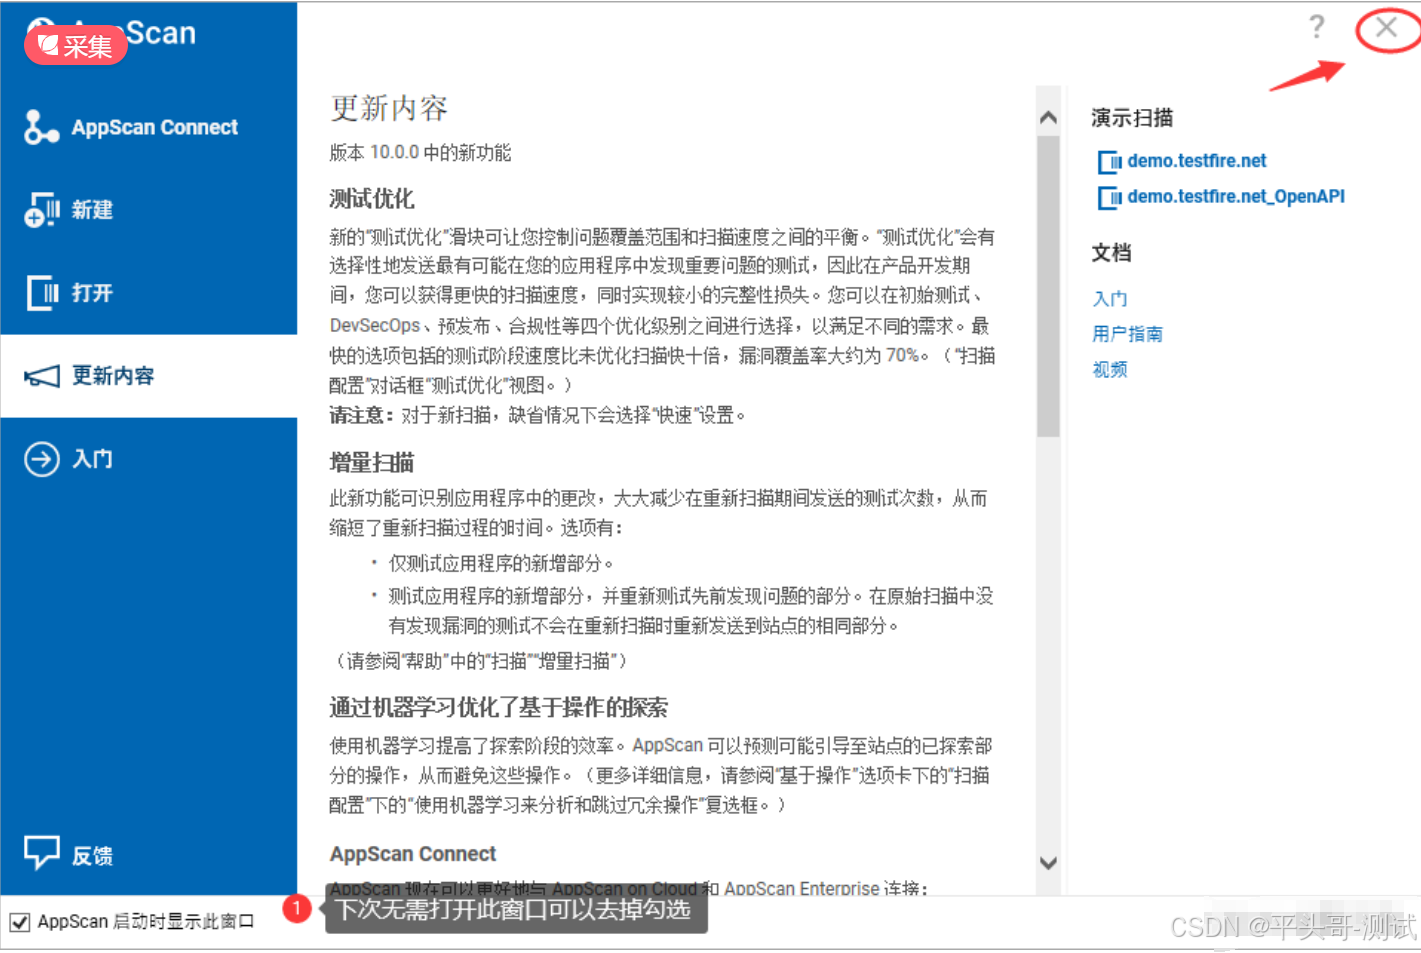This screenshot has height=953, width=1421.
Task: Click the help question mark icon
Action: [x=1316, y=28]
